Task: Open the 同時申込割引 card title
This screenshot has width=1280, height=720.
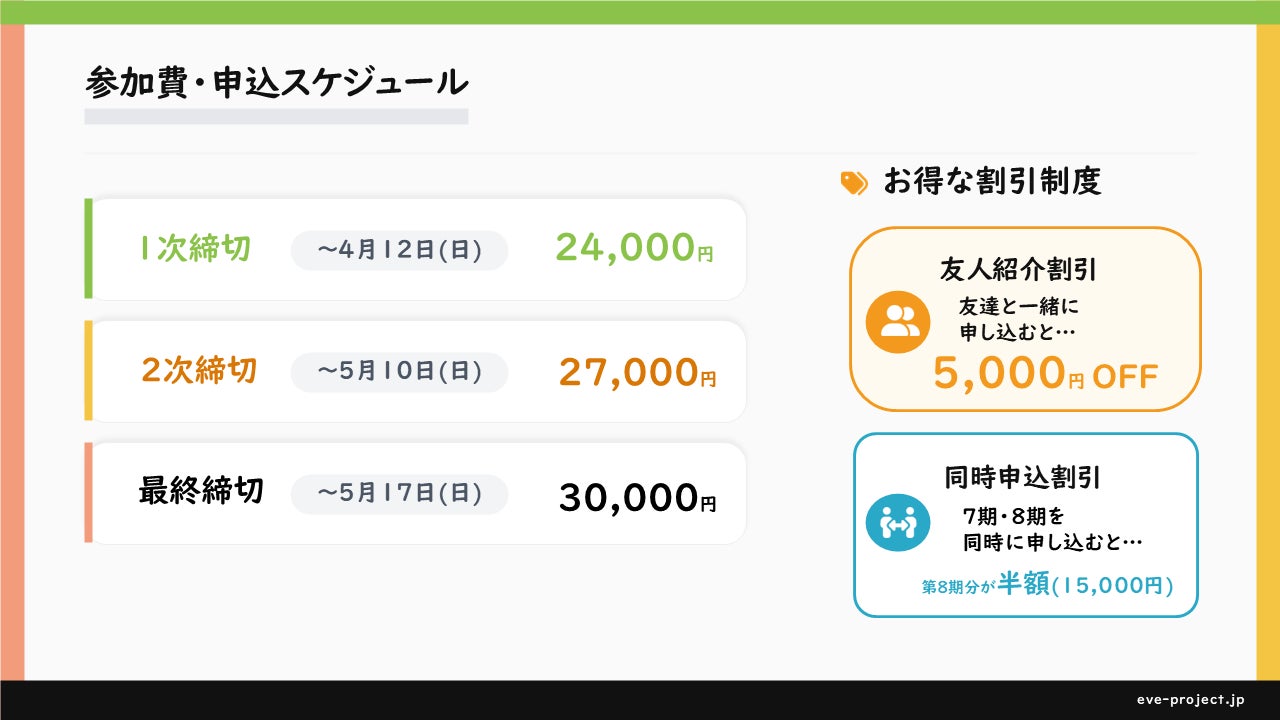Action: pyautogui.click(x=1022, y=477)
